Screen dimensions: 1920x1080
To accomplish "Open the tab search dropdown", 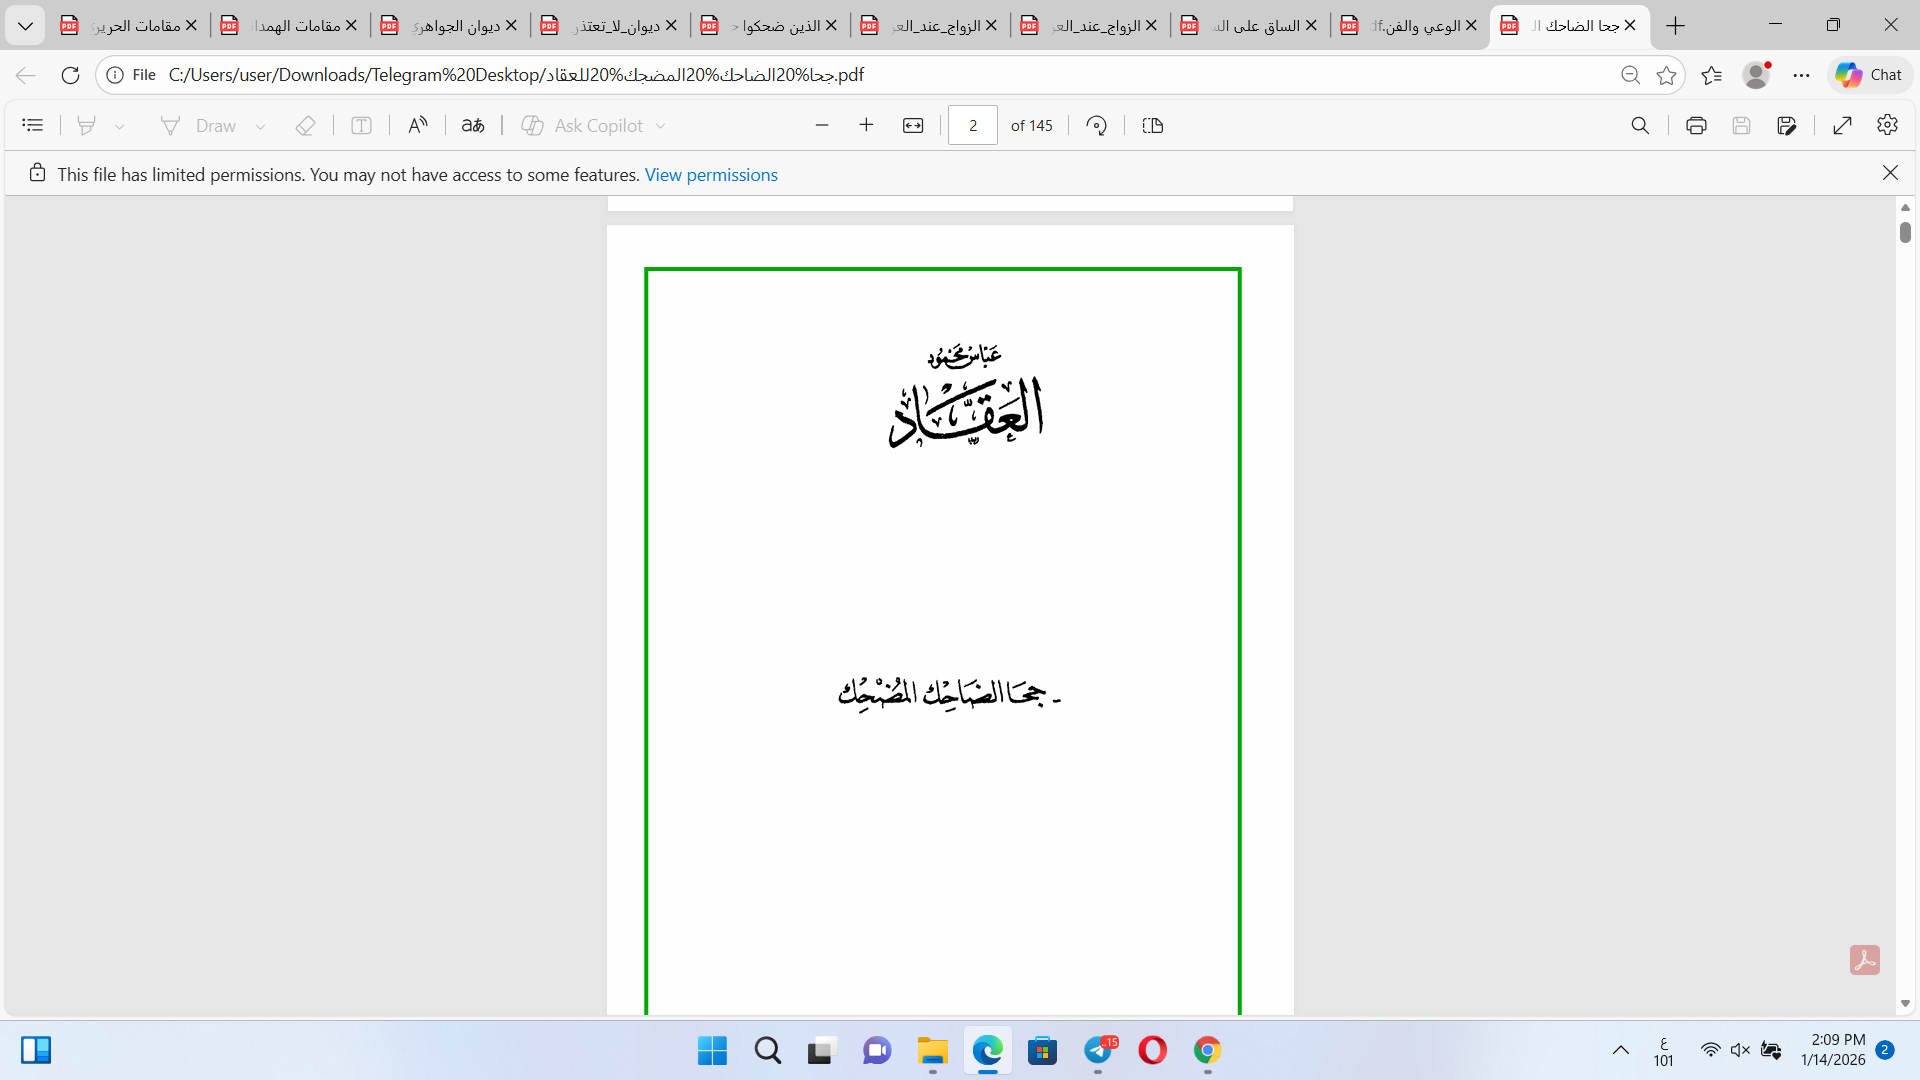I will tap(26, 26).
